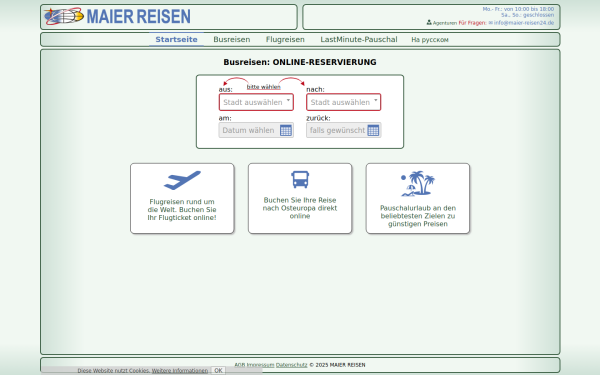Switch to the Startseite tab
This screenshot has height=375, width=600.
coord(176,39)
